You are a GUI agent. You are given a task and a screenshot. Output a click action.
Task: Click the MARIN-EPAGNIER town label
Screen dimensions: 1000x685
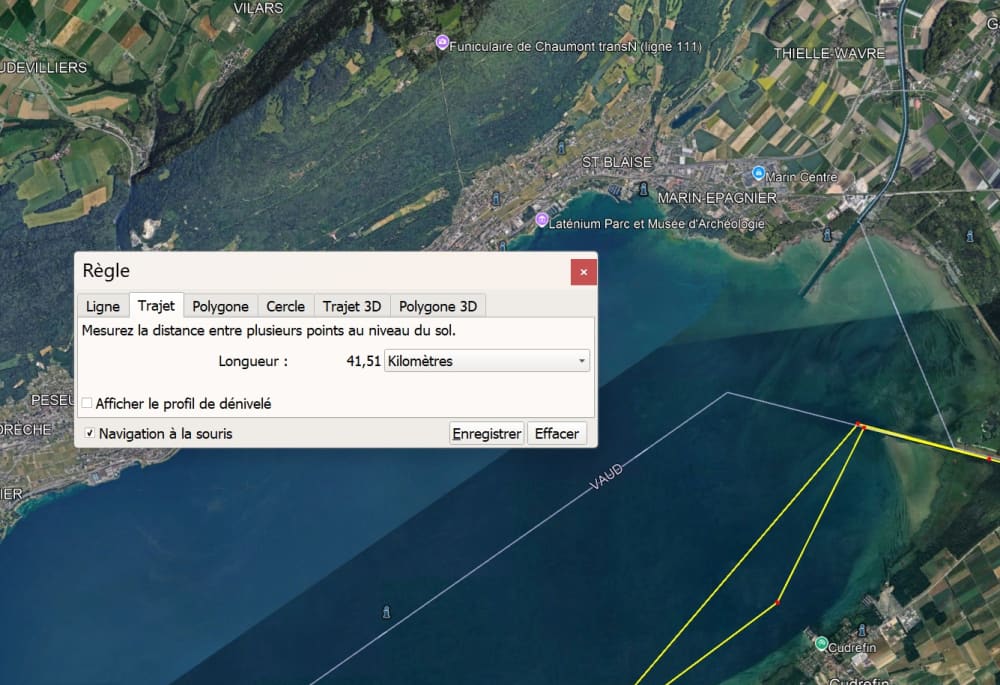tap(717, 198)
